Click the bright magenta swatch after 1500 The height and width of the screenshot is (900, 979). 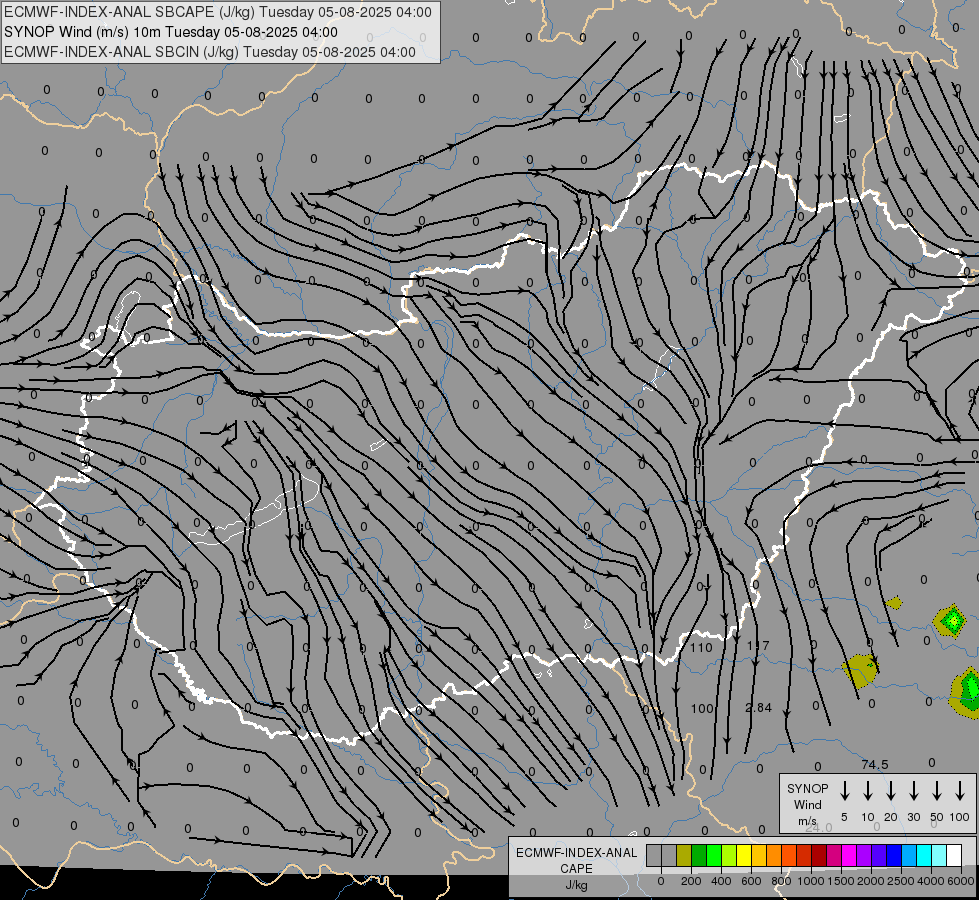click(849, 855)
